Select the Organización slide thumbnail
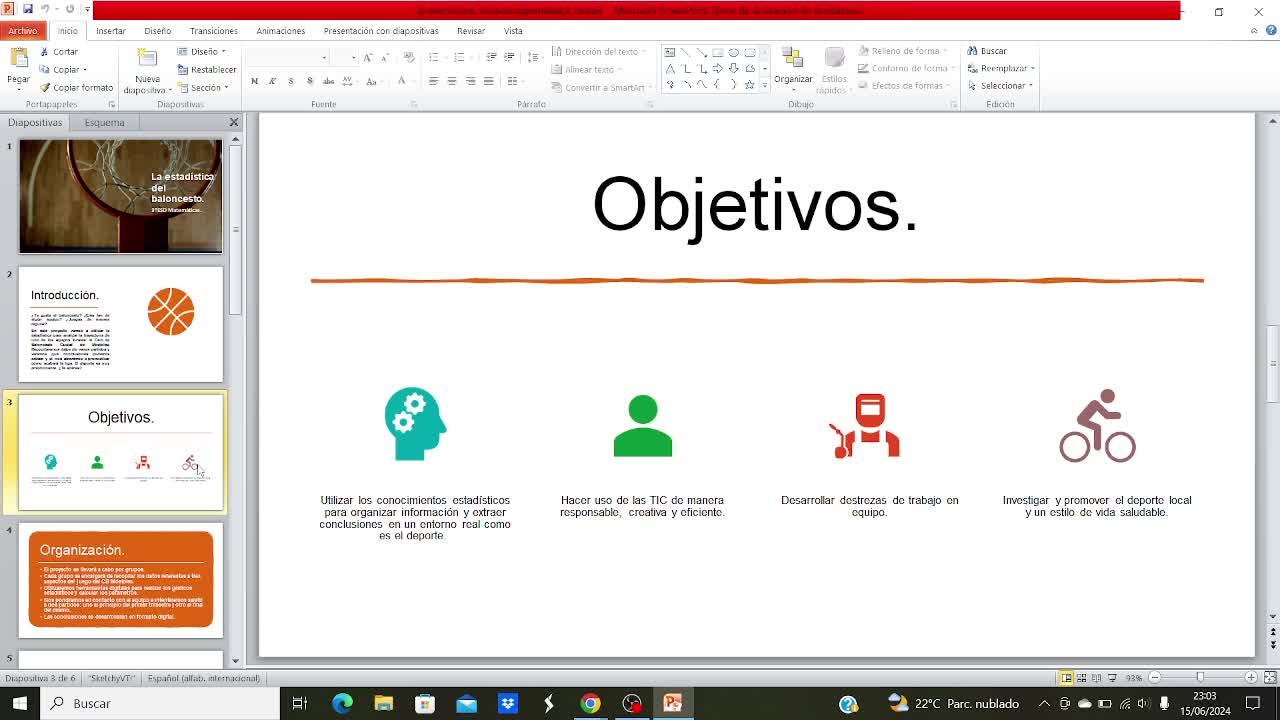This screenshot has width=1280, height=720. [x=121, y=580]
